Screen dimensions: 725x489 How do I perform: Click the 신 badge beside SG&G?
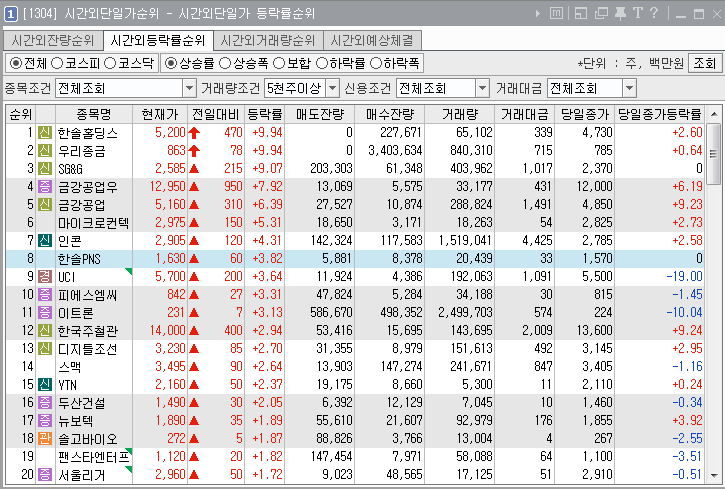click(45, 169)
